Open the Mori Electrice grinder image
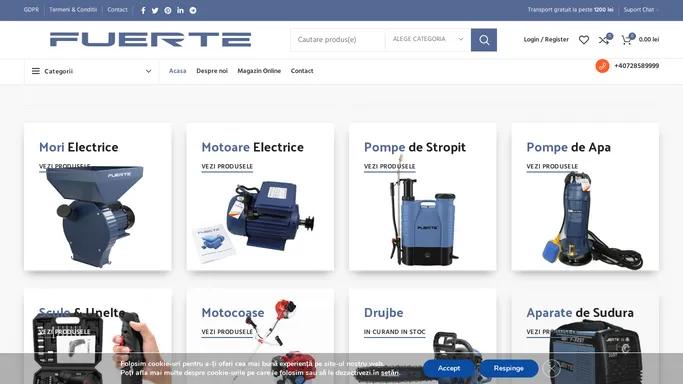Image resolution: width=683 pixels, height=384 pixels. pyautogui.click(x=95, y=216)
